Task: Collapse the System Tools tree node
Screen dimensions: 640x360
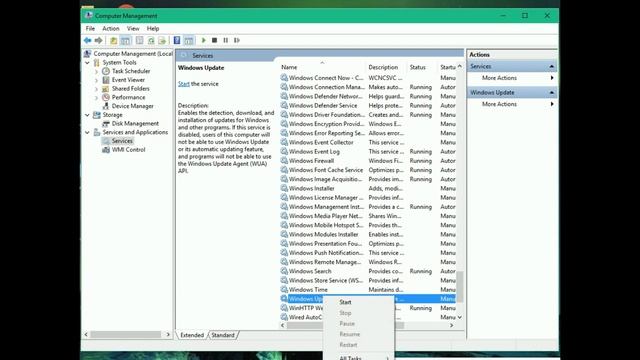Action: 87,62
